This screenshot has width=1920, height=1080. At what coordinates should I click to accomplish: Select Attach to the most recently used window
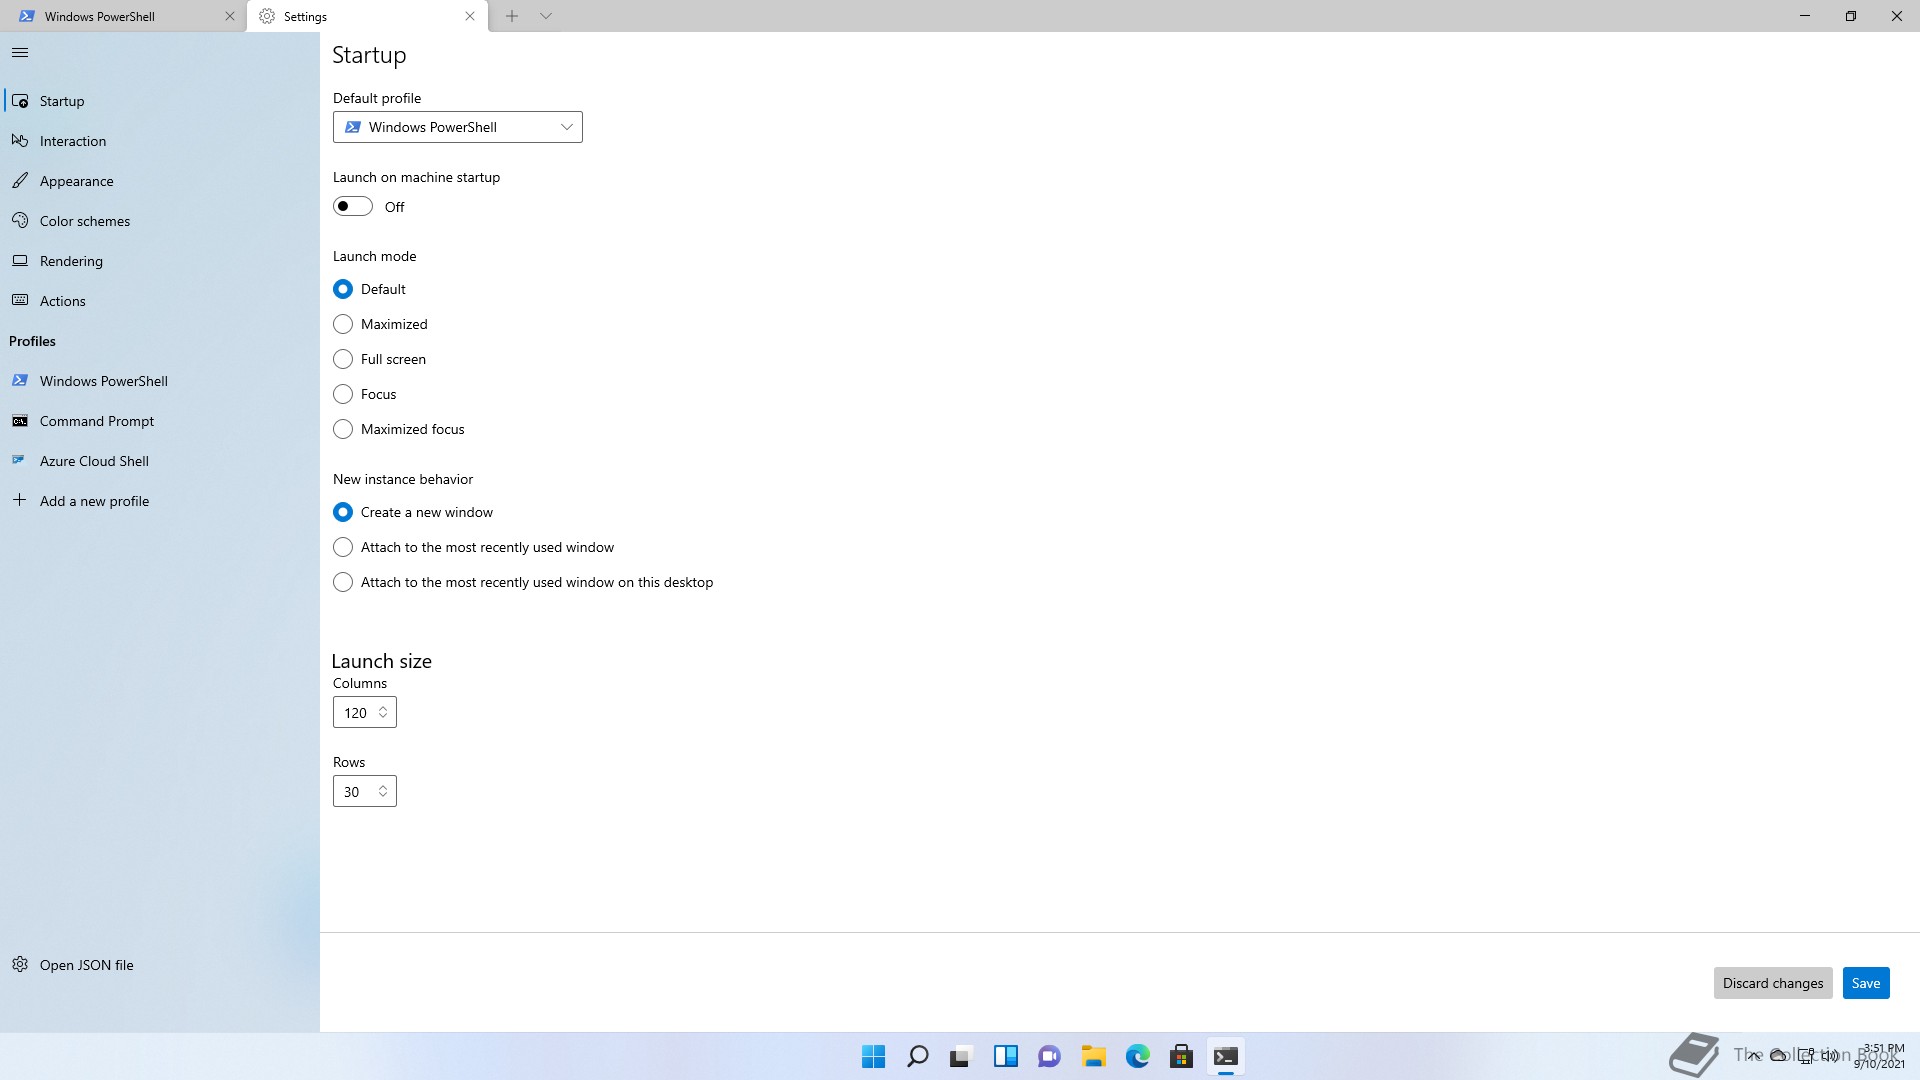pos(343,547)
